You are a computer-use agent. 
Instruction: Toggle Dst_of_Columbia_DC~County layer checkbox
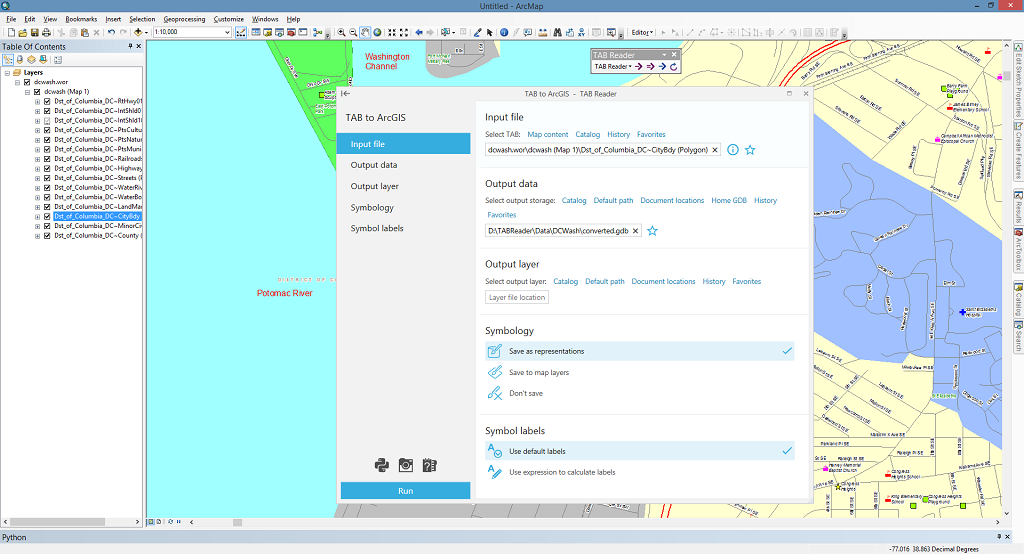pyautogui.click(x=47, y=235)
